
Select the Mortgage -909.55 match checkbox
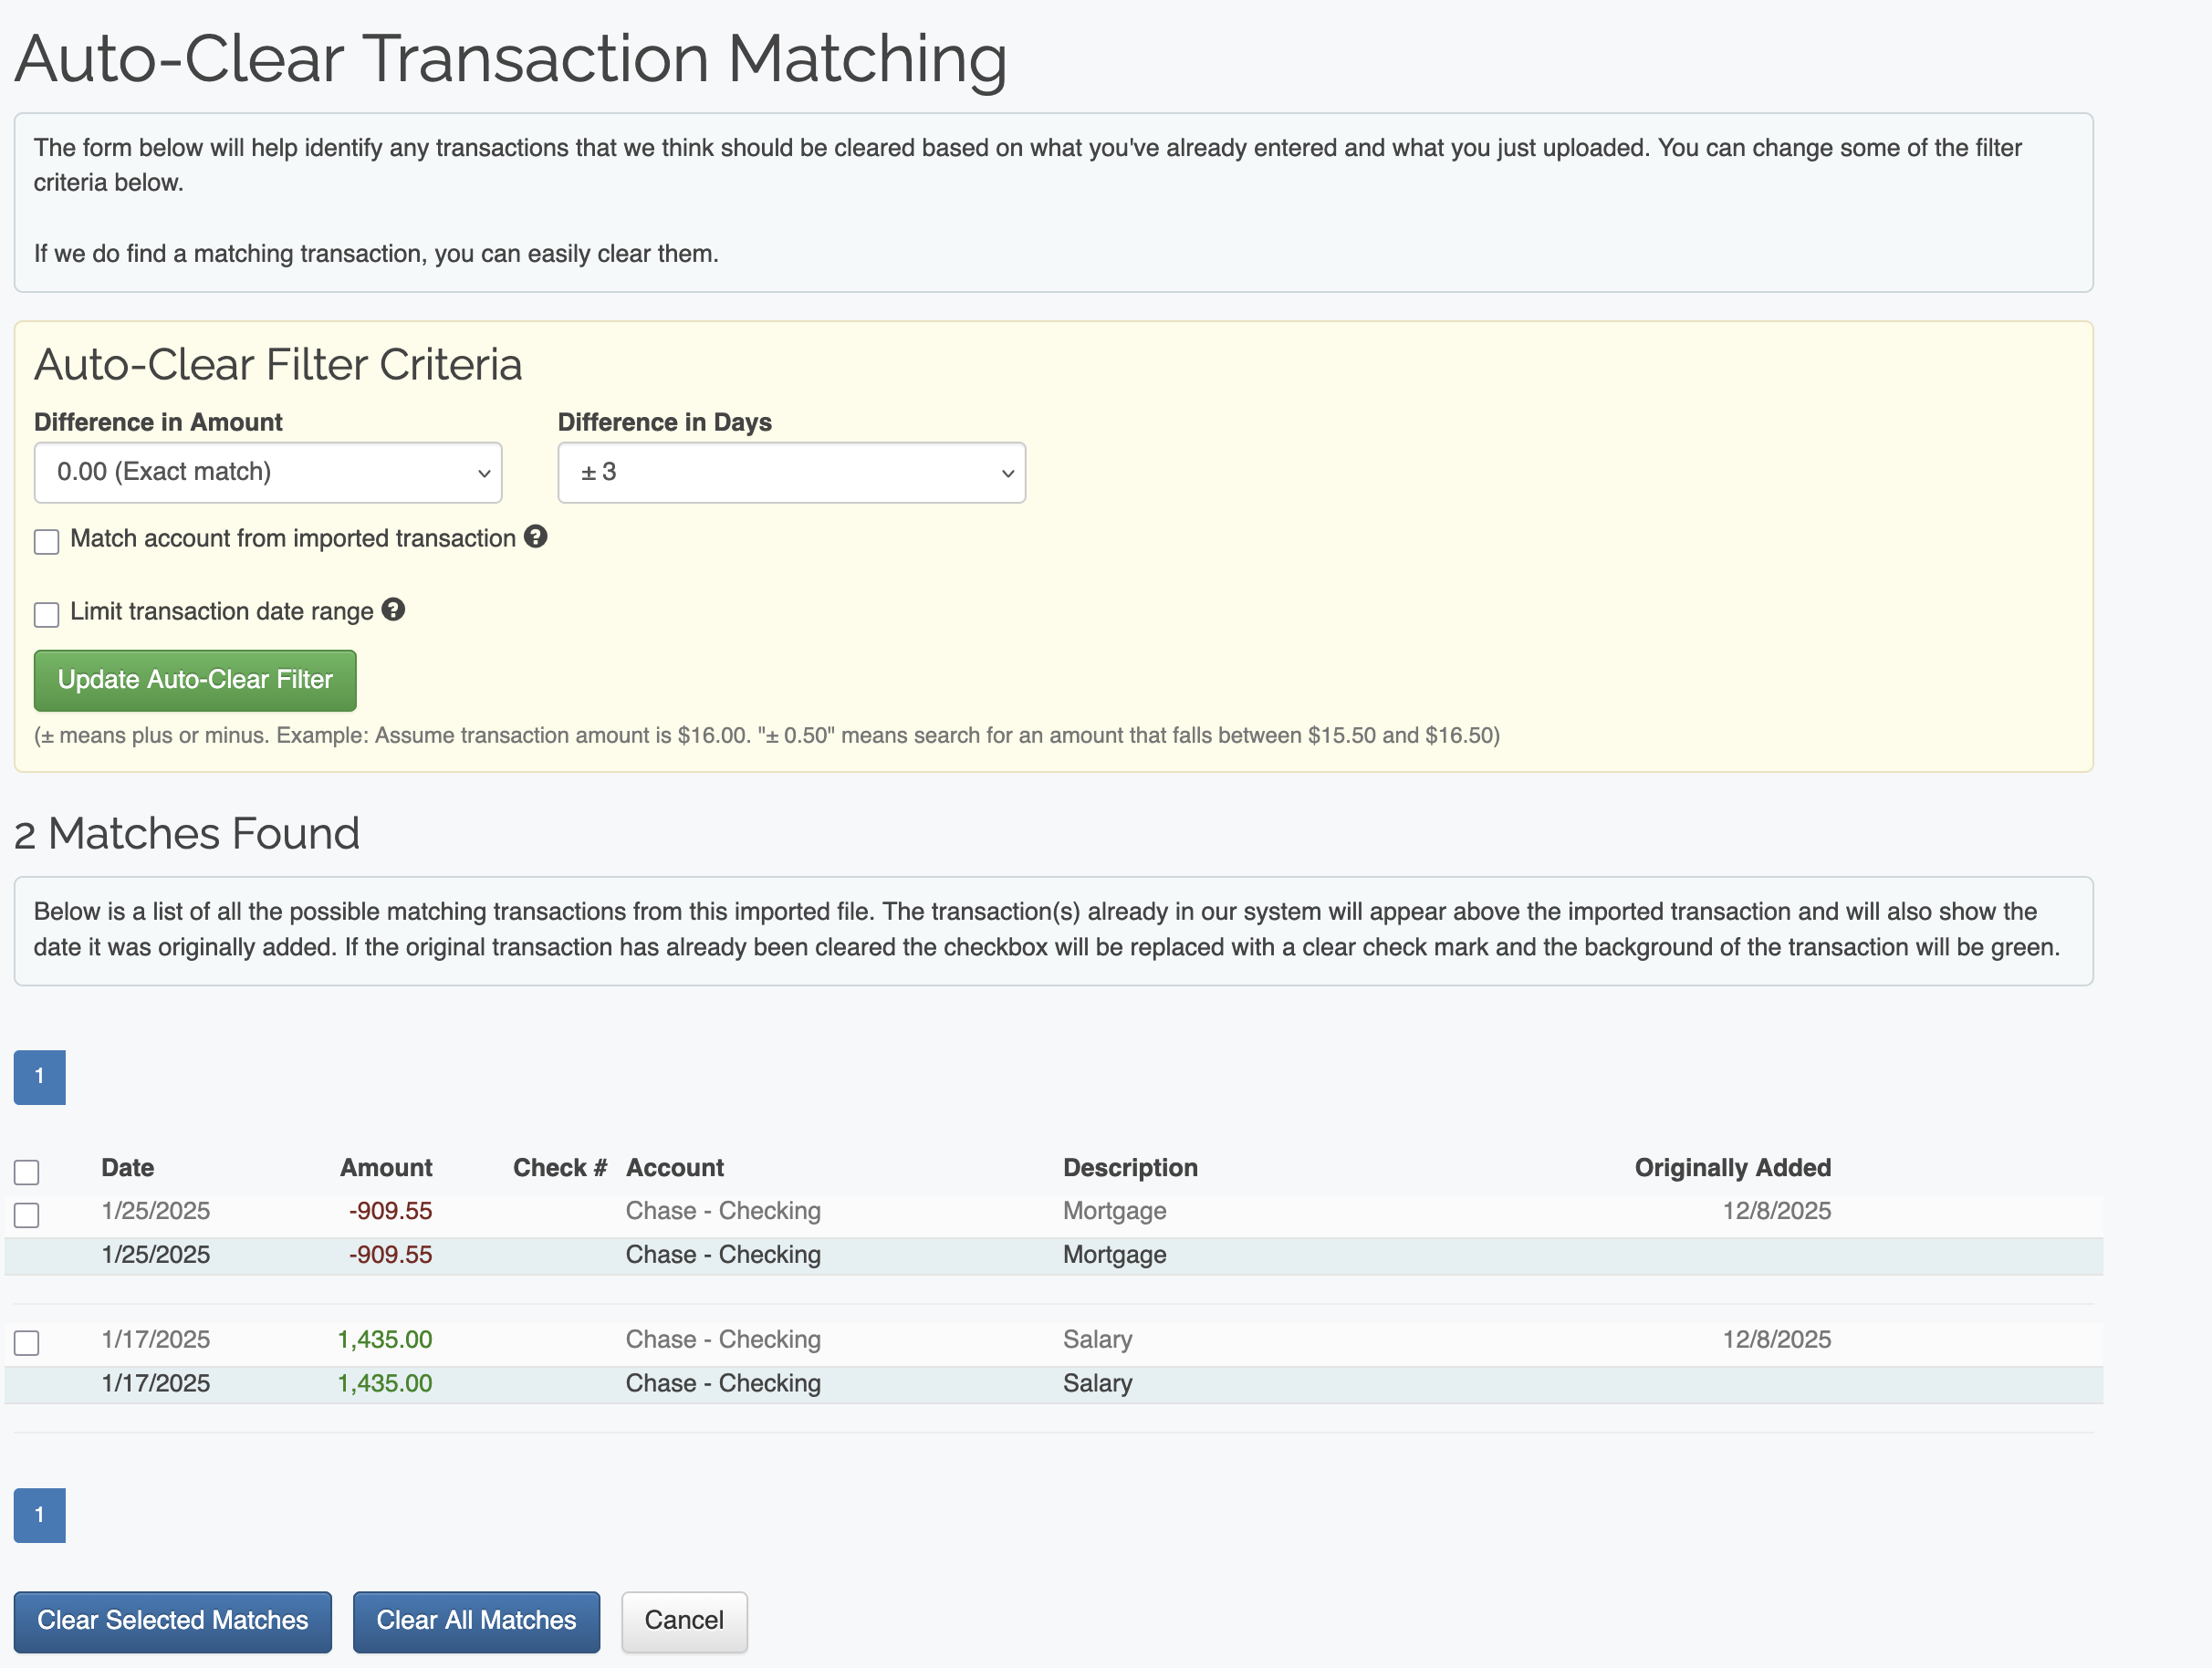[27, 1214]
